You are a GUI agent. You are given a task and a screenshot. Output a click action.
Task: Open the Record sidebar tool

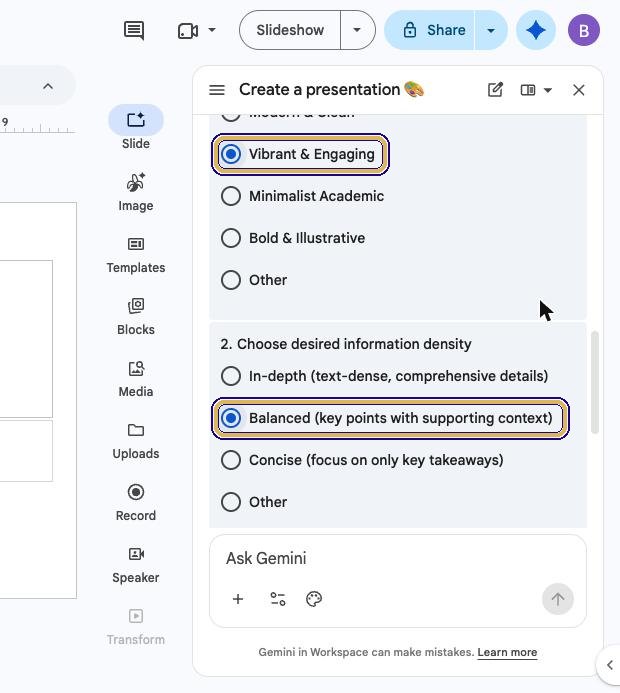(x=136, y=503)
